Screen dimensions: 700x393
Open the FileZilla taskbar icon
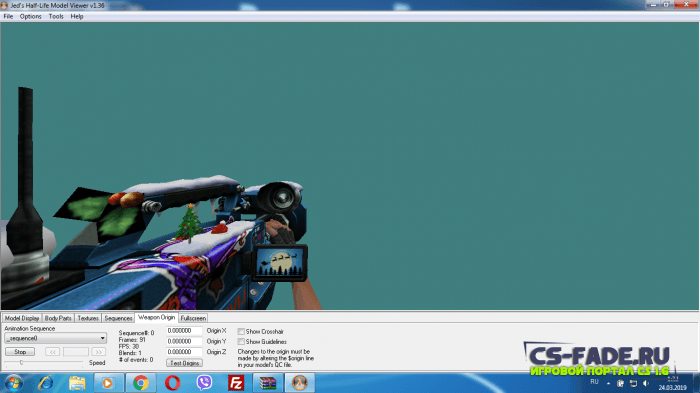[x=236, y=383]
